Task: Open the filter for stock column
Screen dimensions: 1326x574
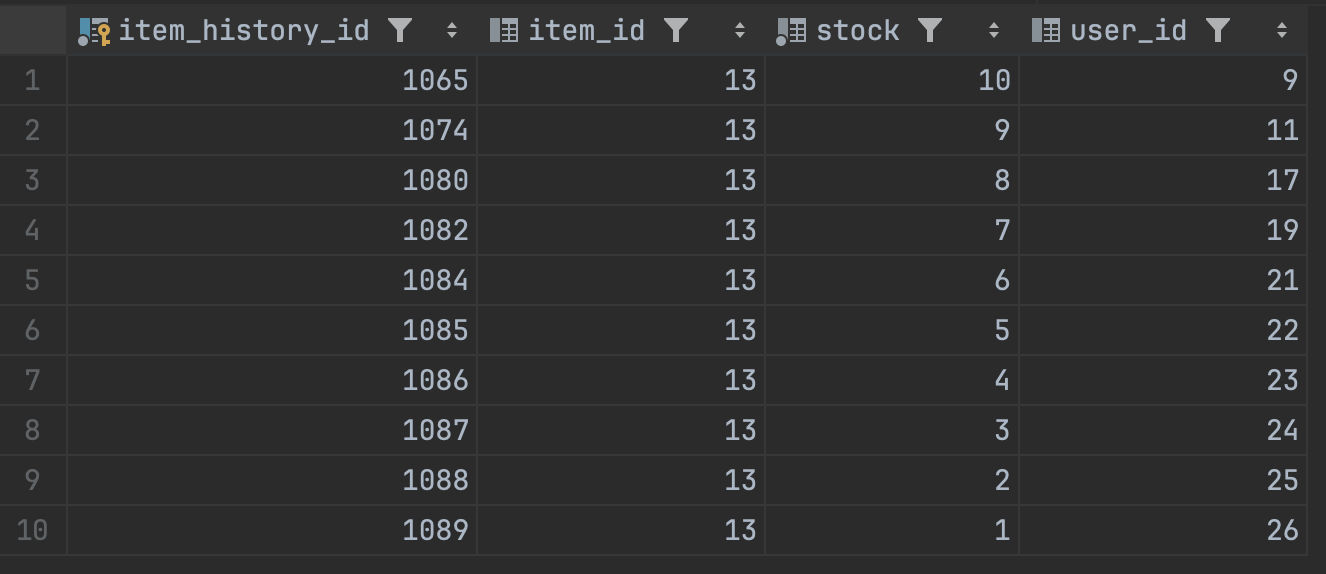Action: click(930, 31)
